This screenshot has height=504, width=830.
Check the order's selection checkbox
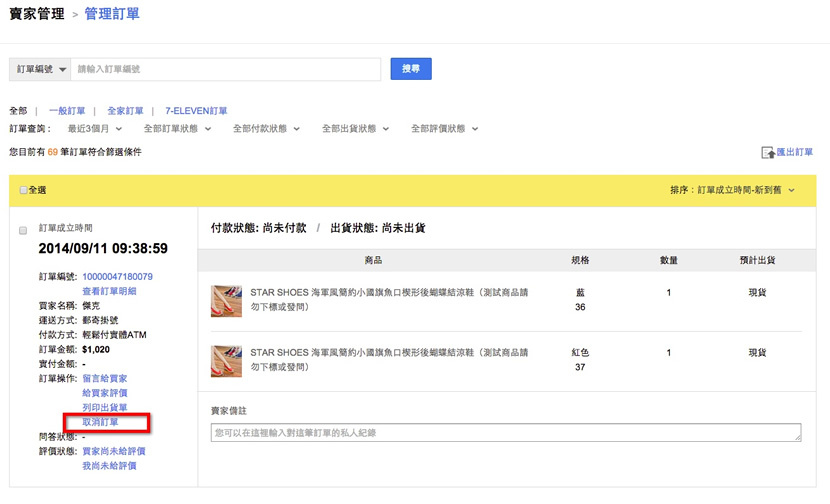[x=24, y=231]
